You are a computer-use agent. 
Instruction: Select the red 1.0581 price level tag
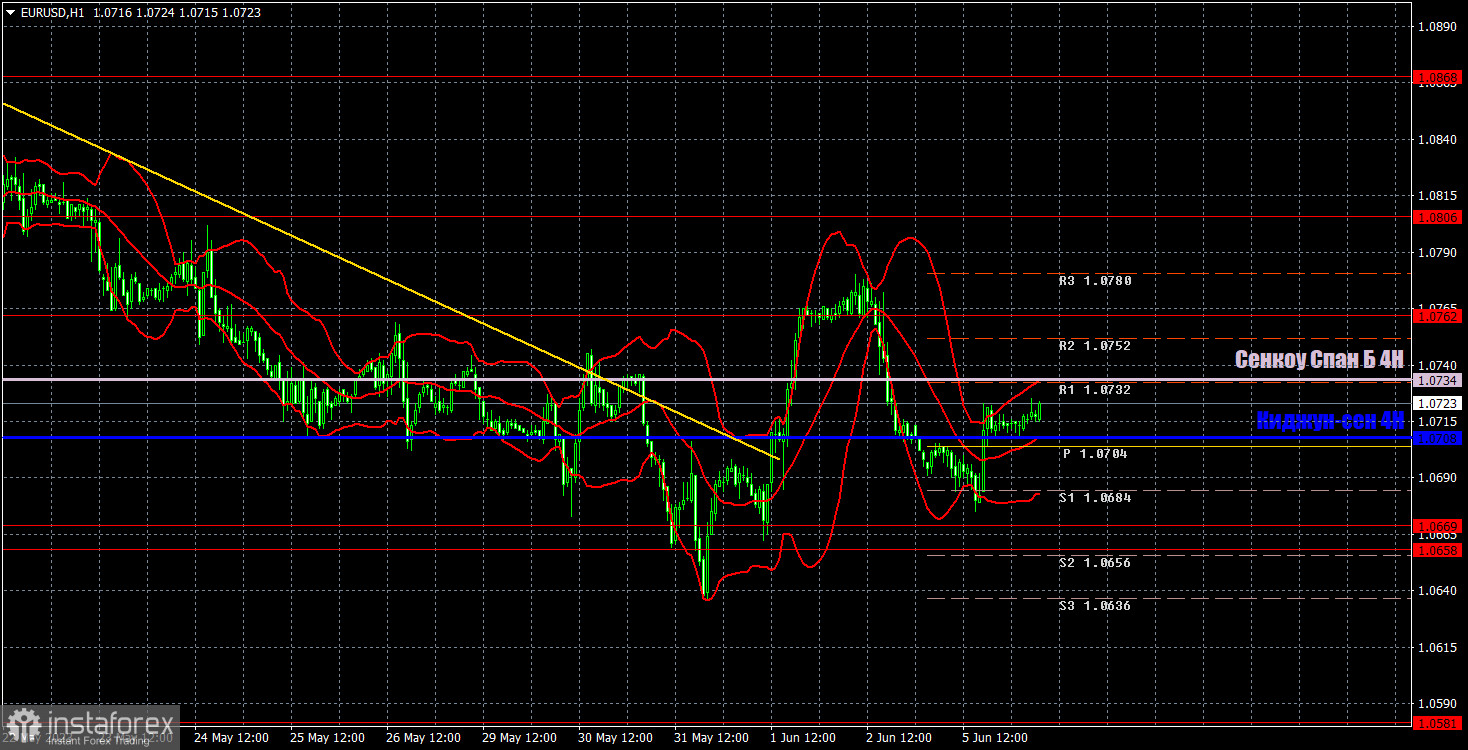(1438, 723)
